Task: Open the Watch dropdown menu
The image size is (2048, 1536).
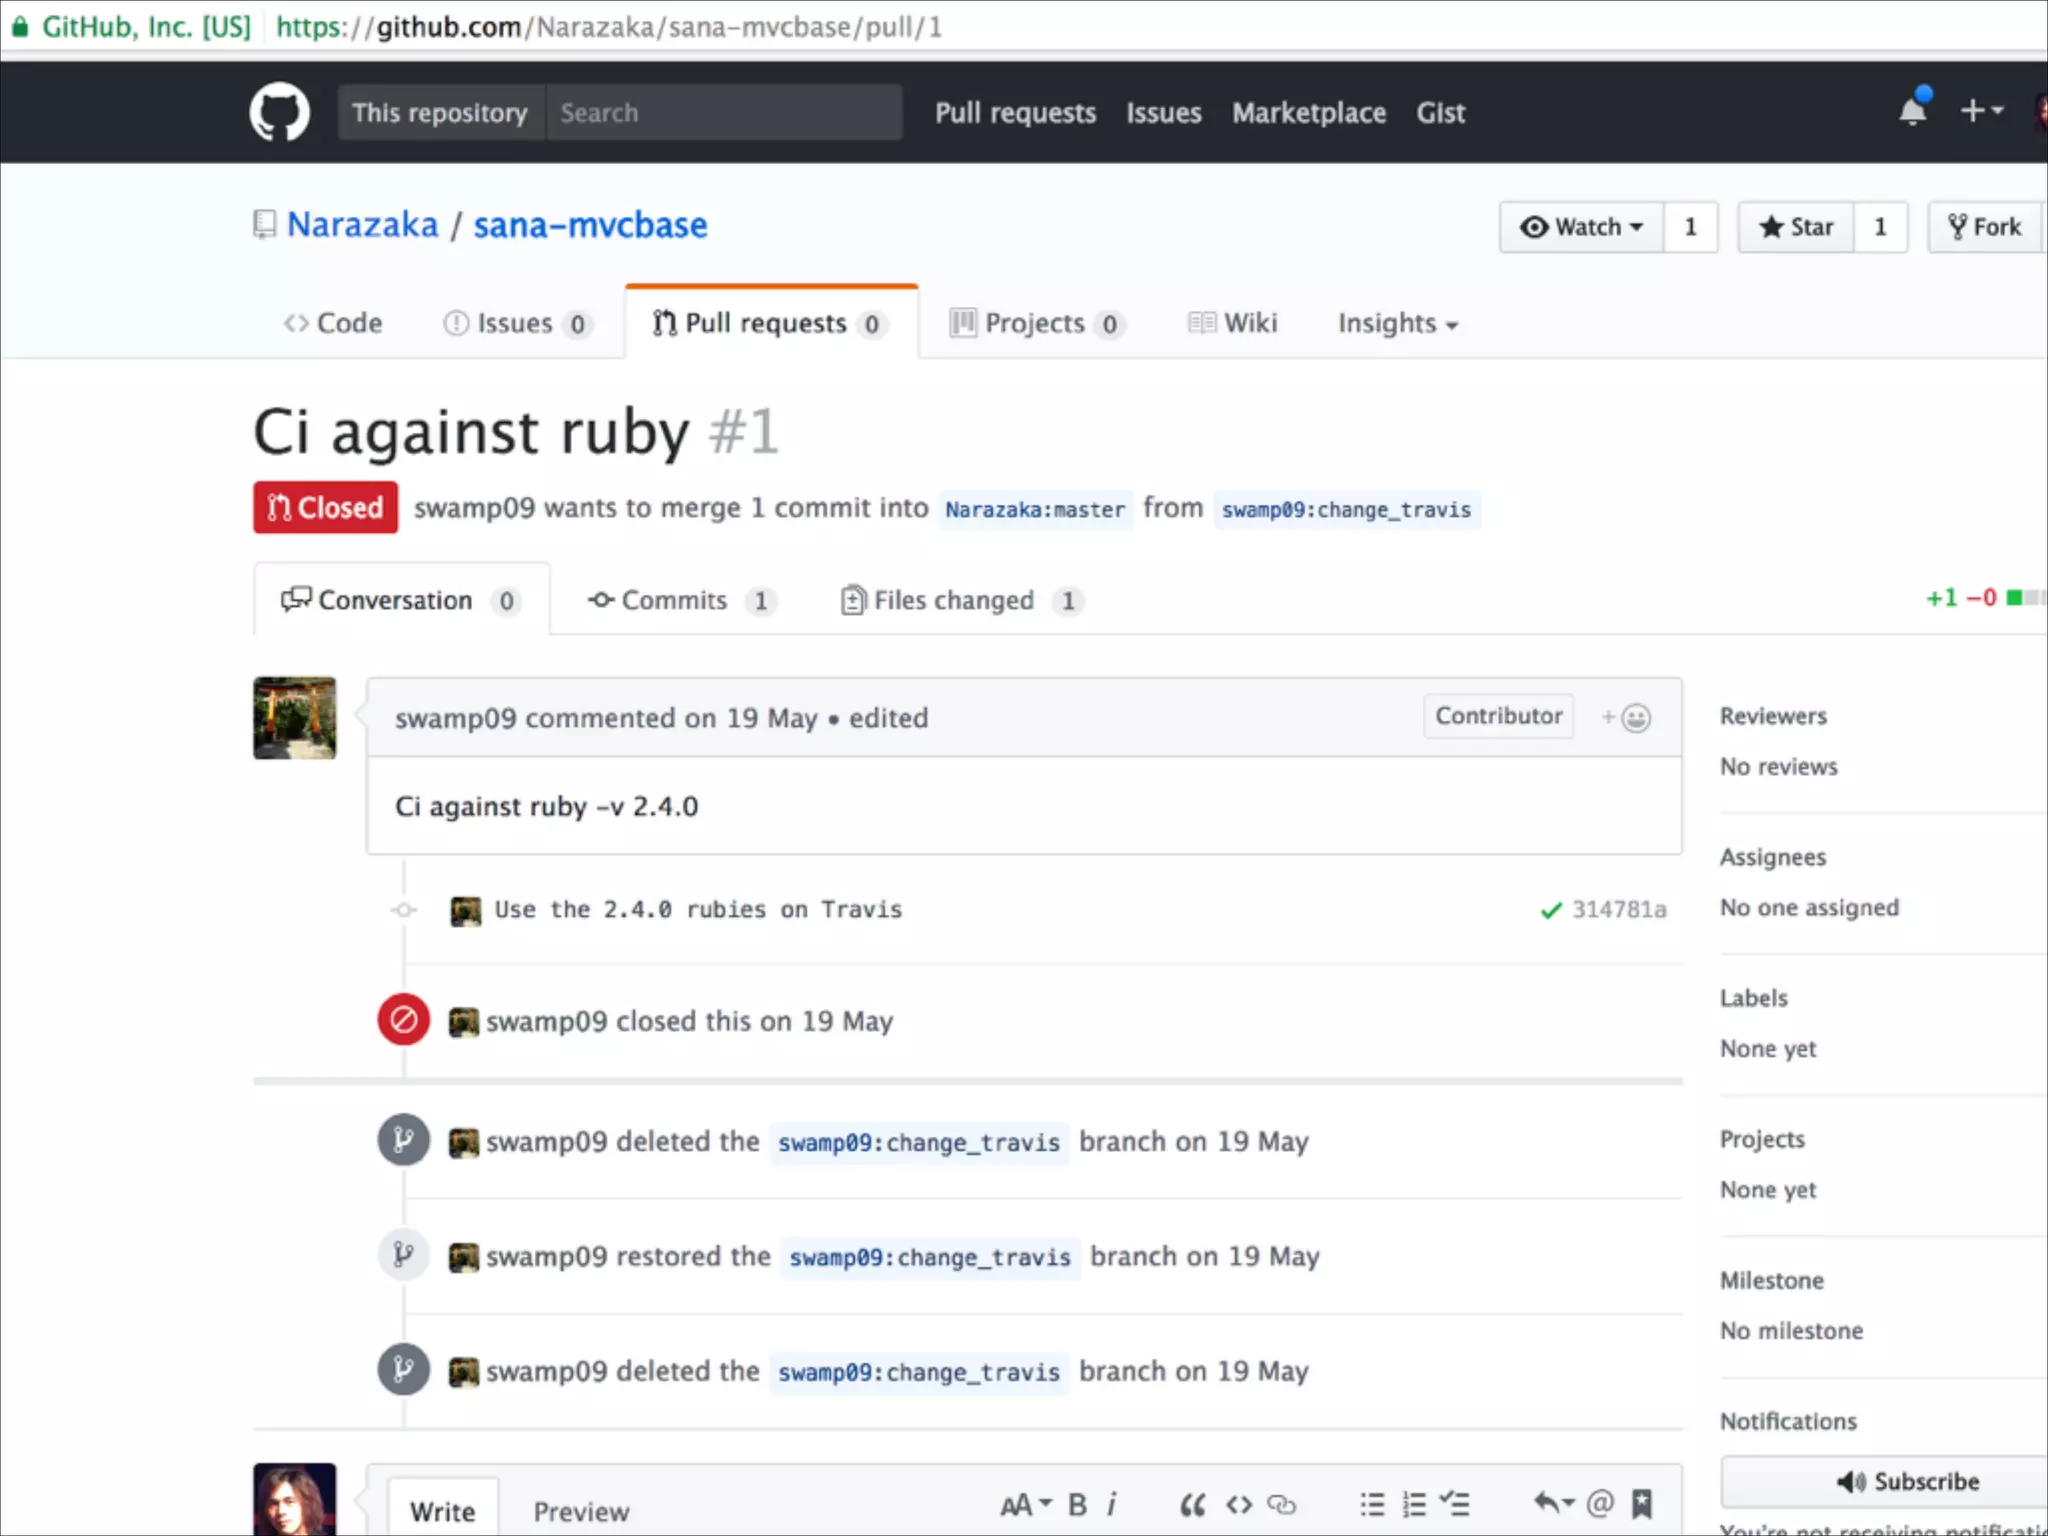Action: pos(1581,227)
